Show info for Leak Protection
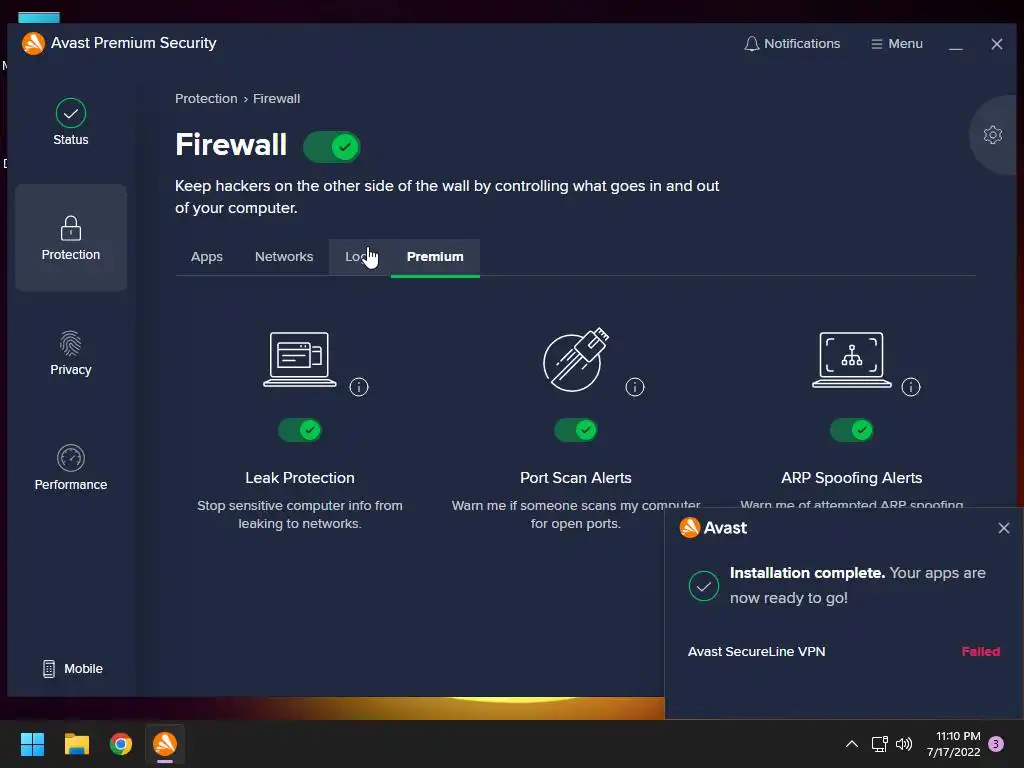 (x=359, y=387)
